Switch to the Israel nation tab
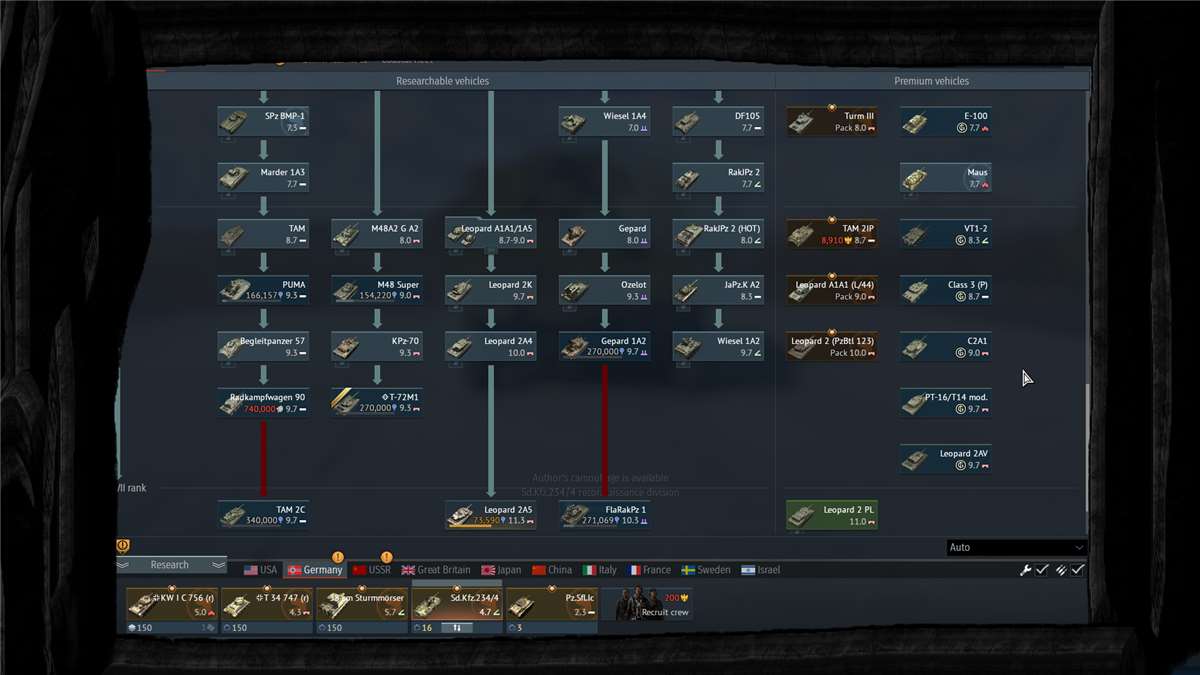This screenshot has height=675, width=1200. click(x=761, y=570)
